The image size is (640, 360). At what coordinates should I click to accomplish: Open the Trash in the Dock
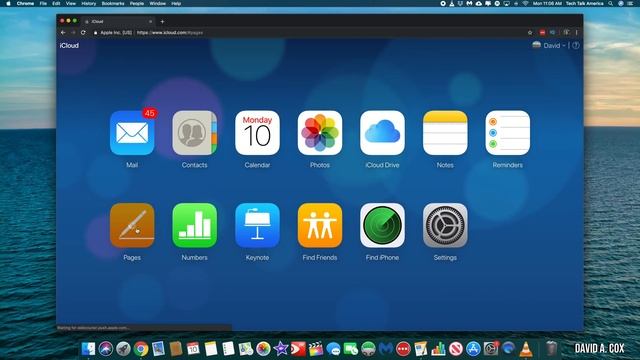[x=551, y=349]
